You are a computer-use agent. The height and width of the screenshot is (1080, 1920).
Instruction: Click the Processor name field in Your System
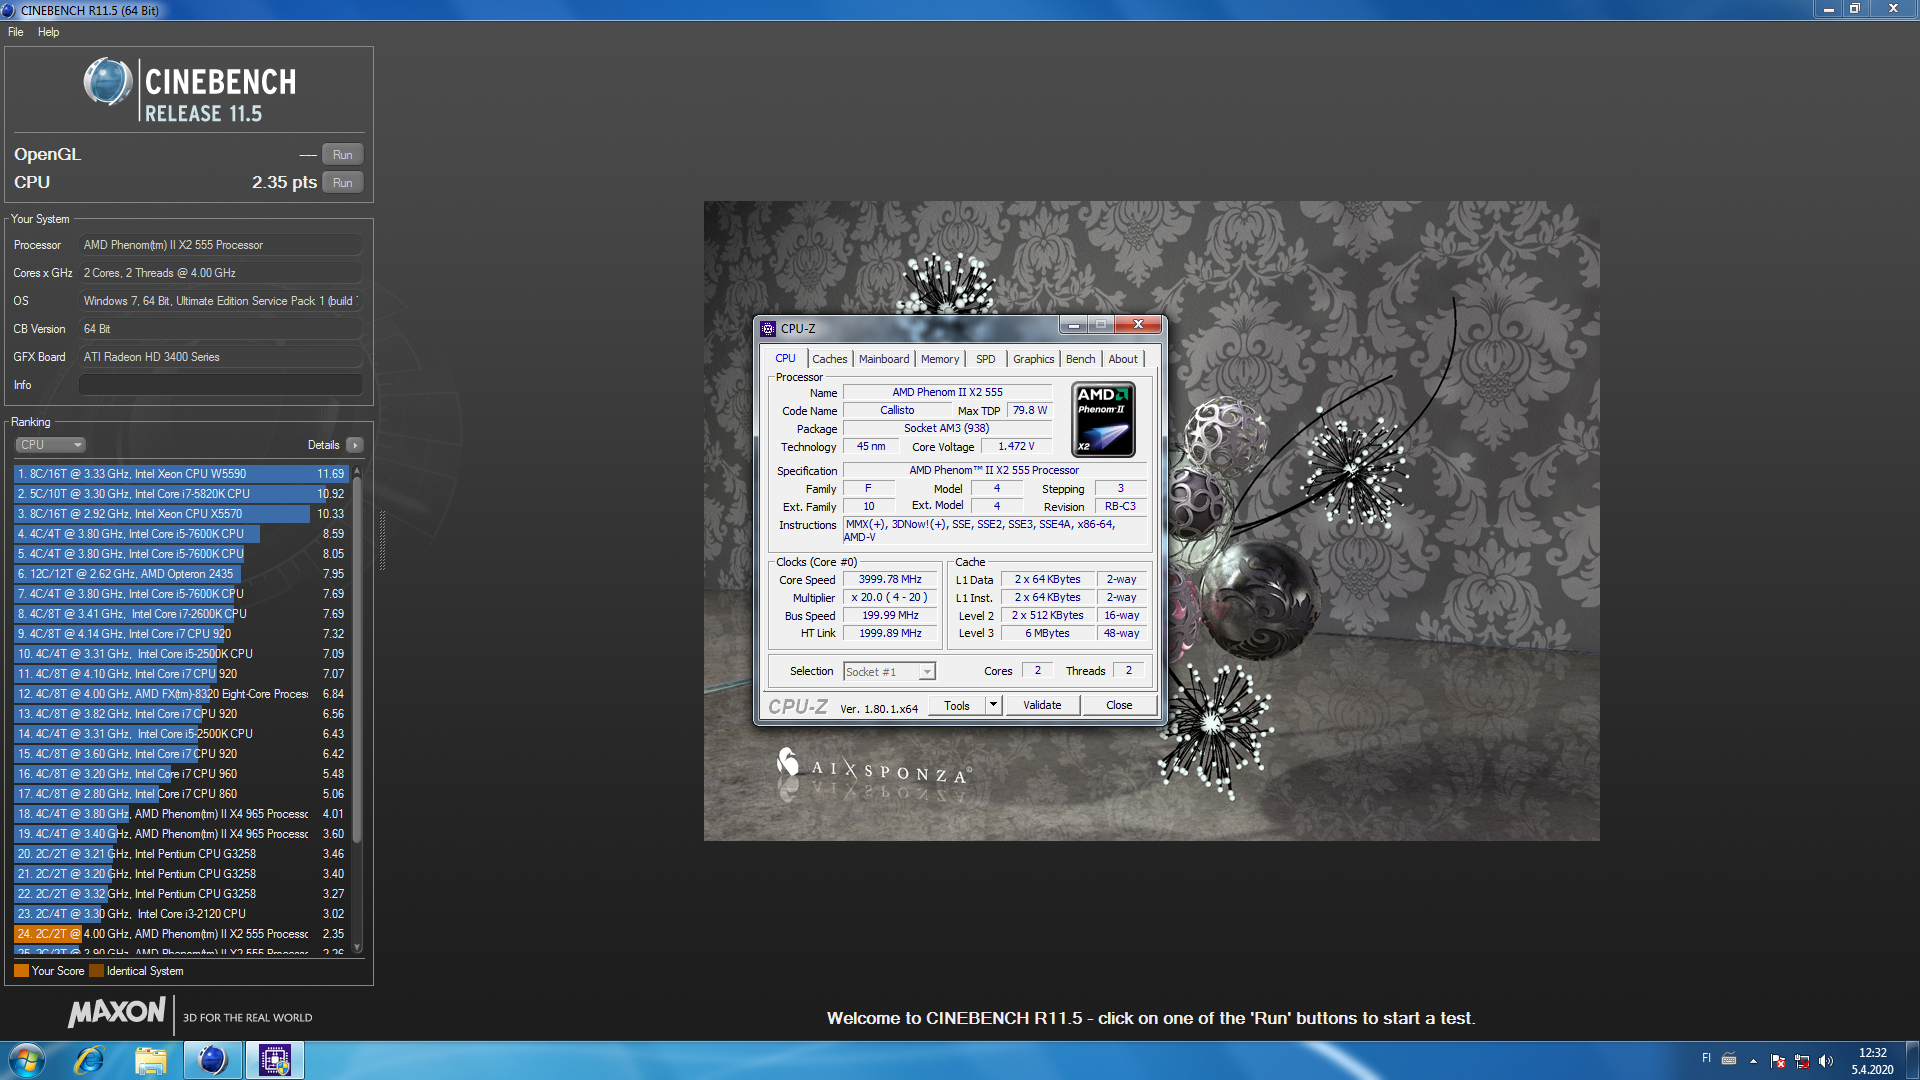click(x=221, y=245)
